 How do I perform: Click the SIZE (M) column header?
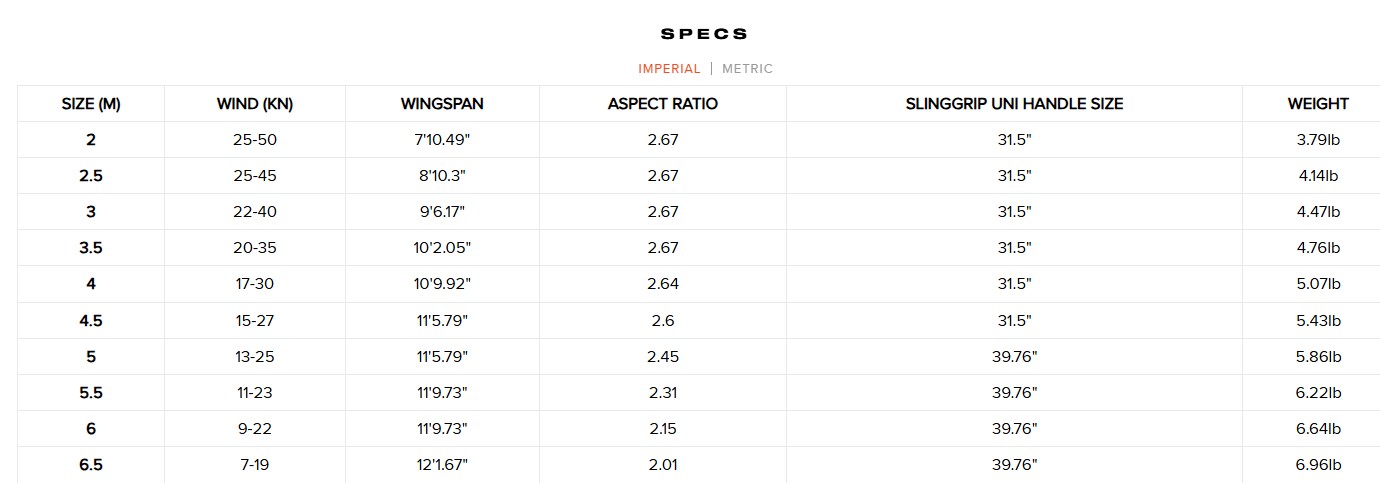click(x=91, y=104)
